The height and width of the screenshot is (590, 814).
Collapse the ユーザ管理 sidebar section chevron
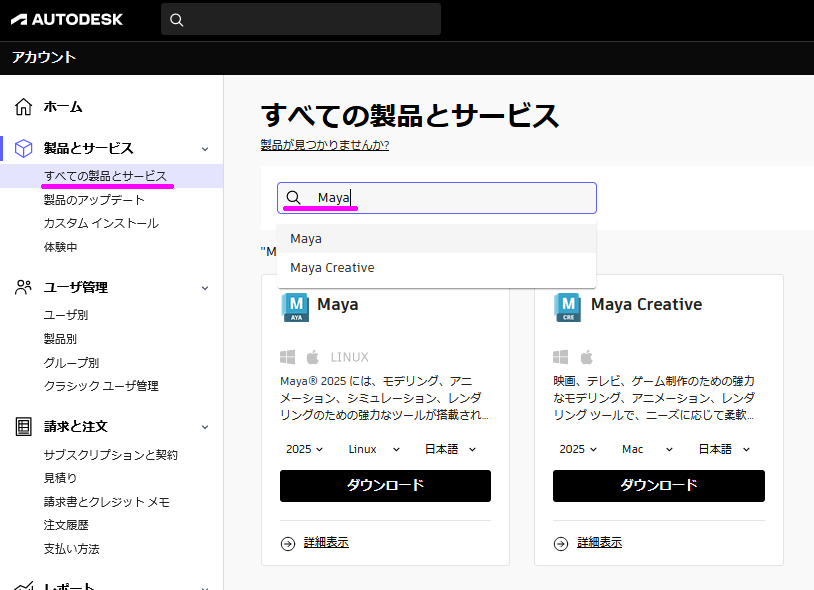tap(205, 288)
